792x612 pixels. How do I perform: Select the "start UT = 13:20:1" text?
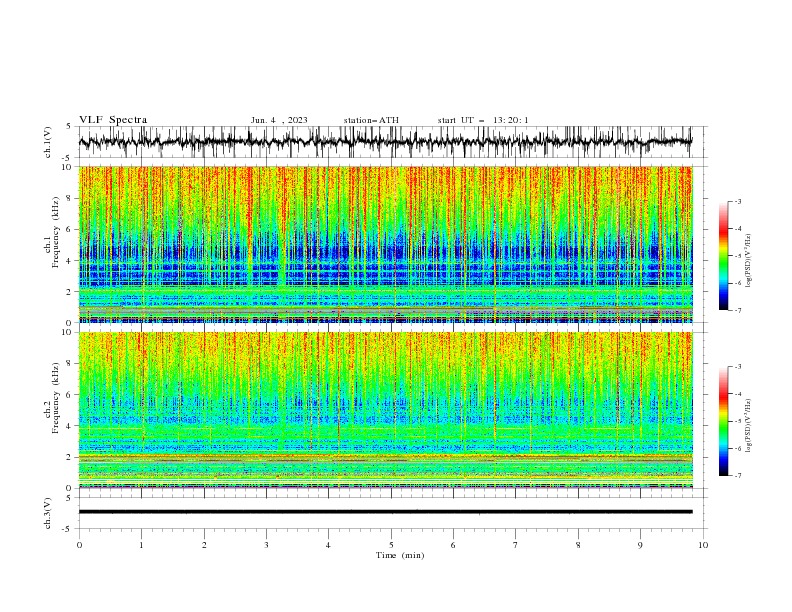pyautogui.click(x=483, y=120)
